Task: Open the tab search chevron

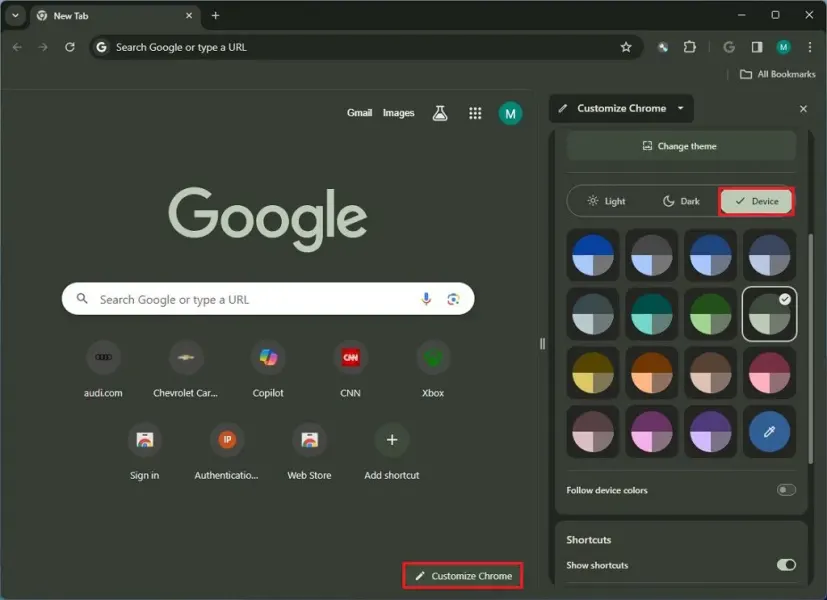Action: [15, 16]
